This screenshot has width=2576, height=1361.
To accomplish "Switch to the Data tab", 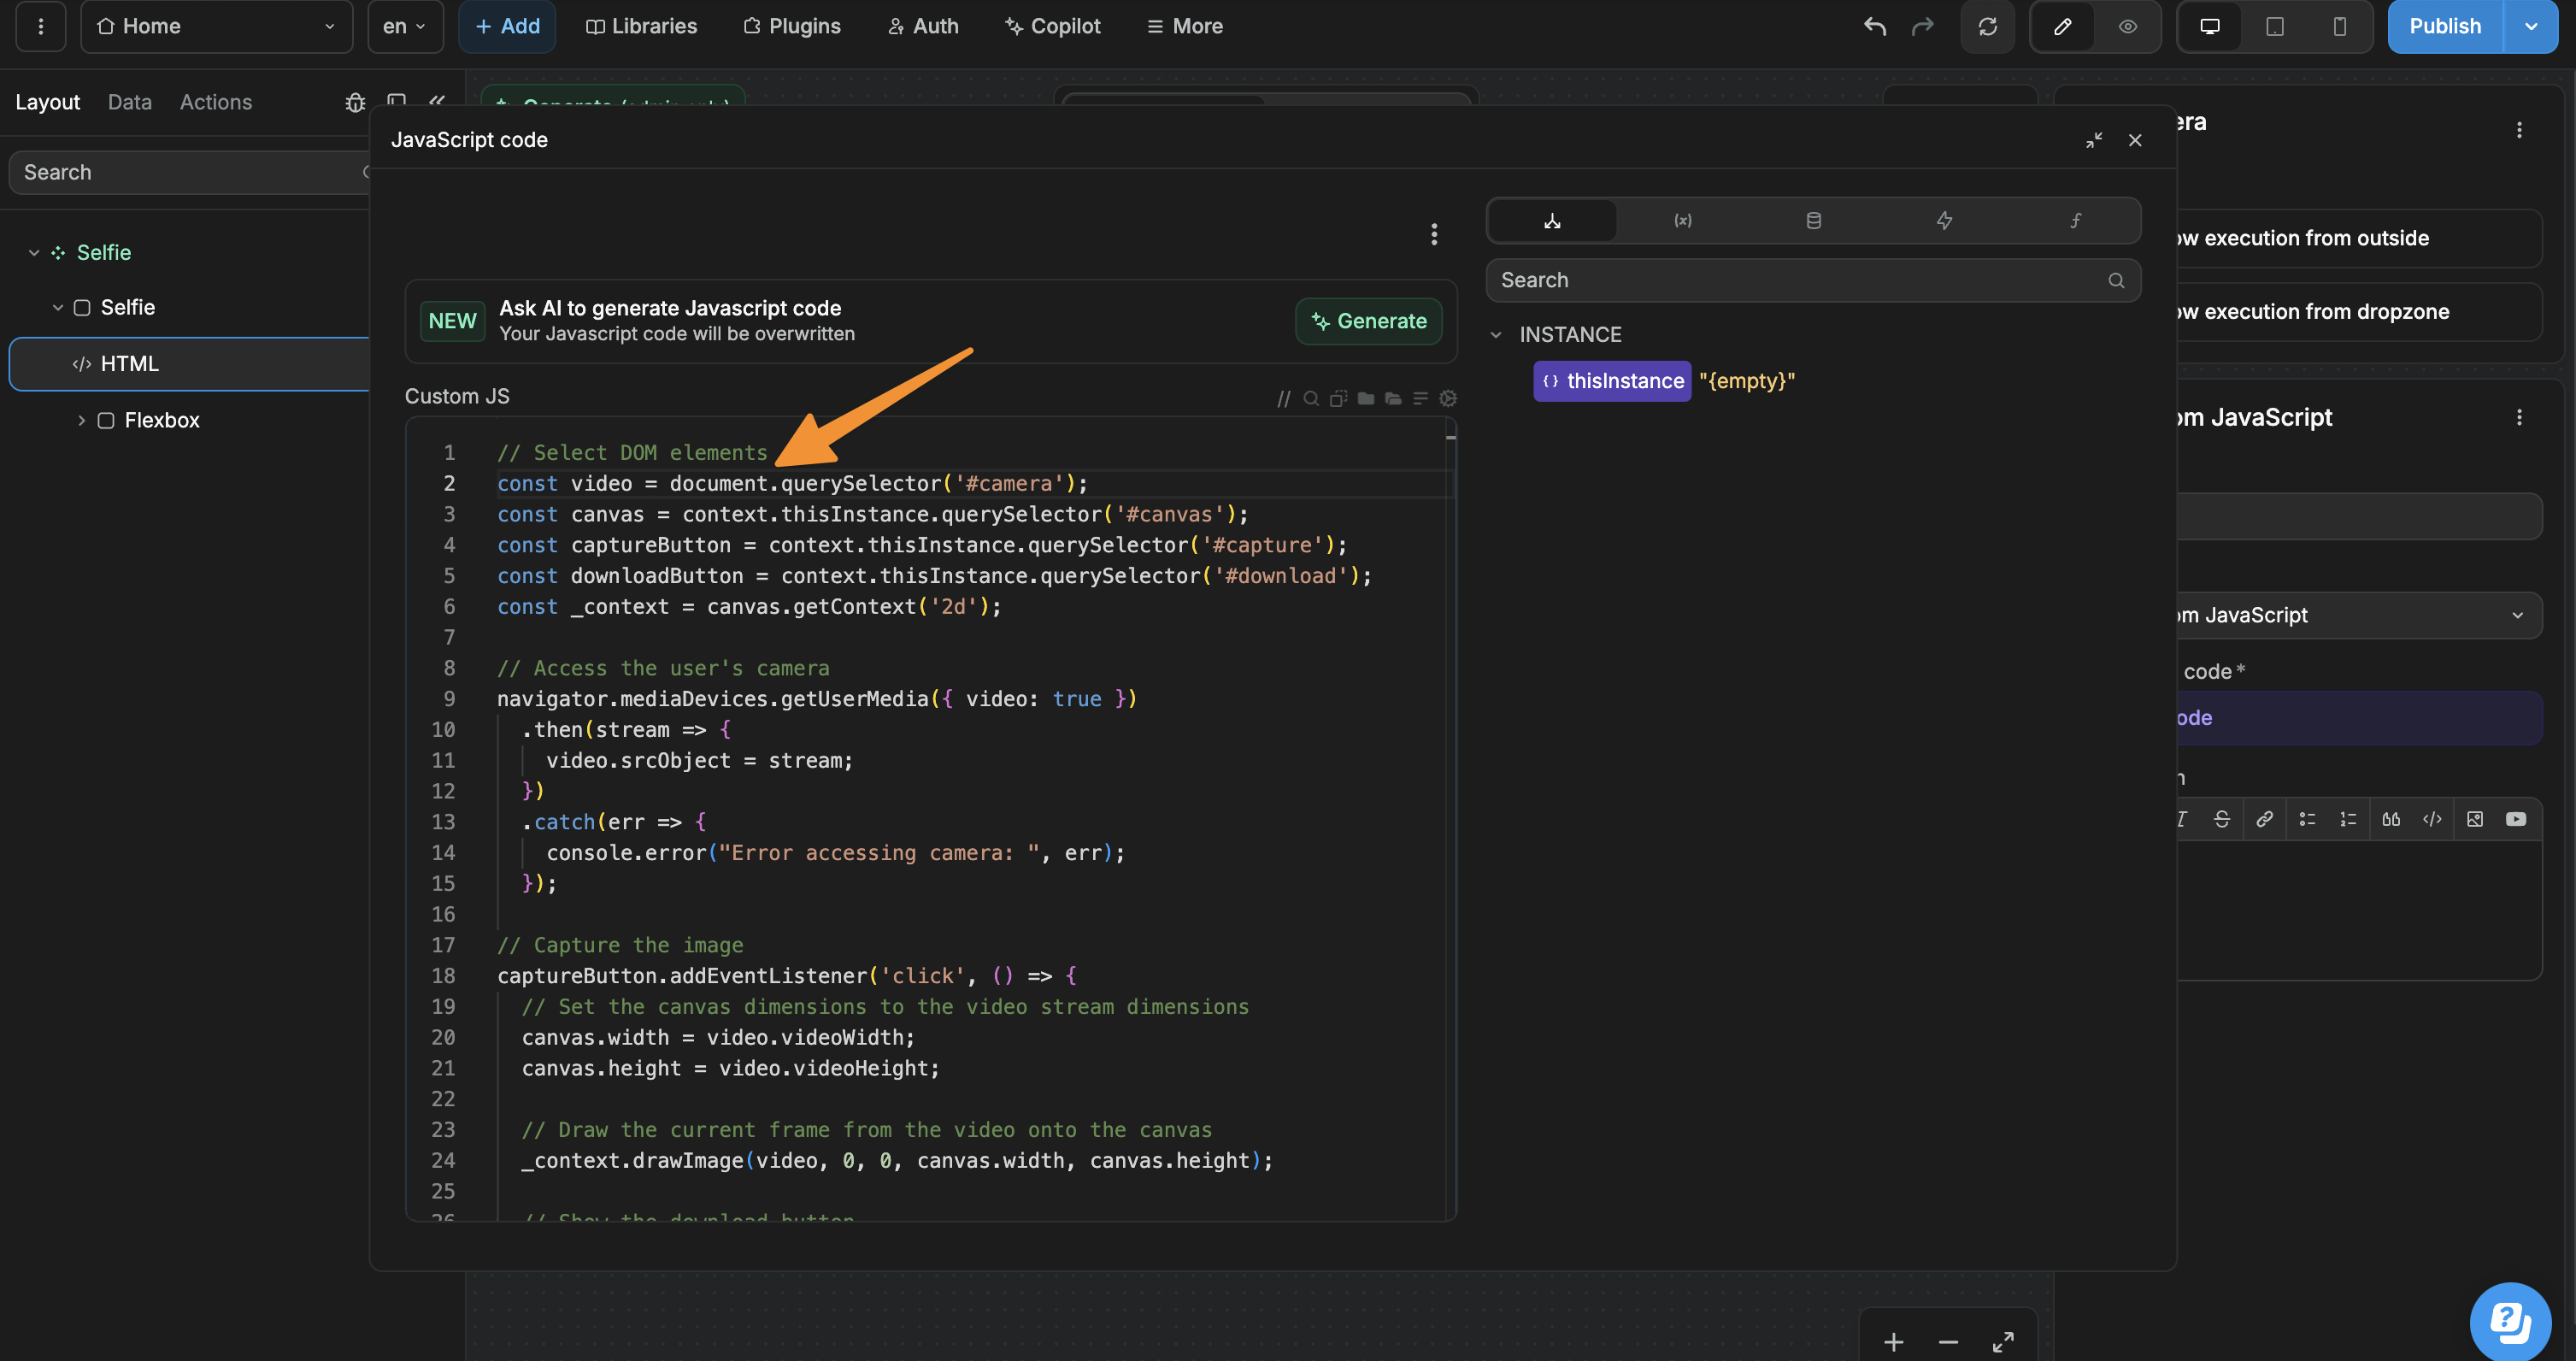I will (129, 101).
